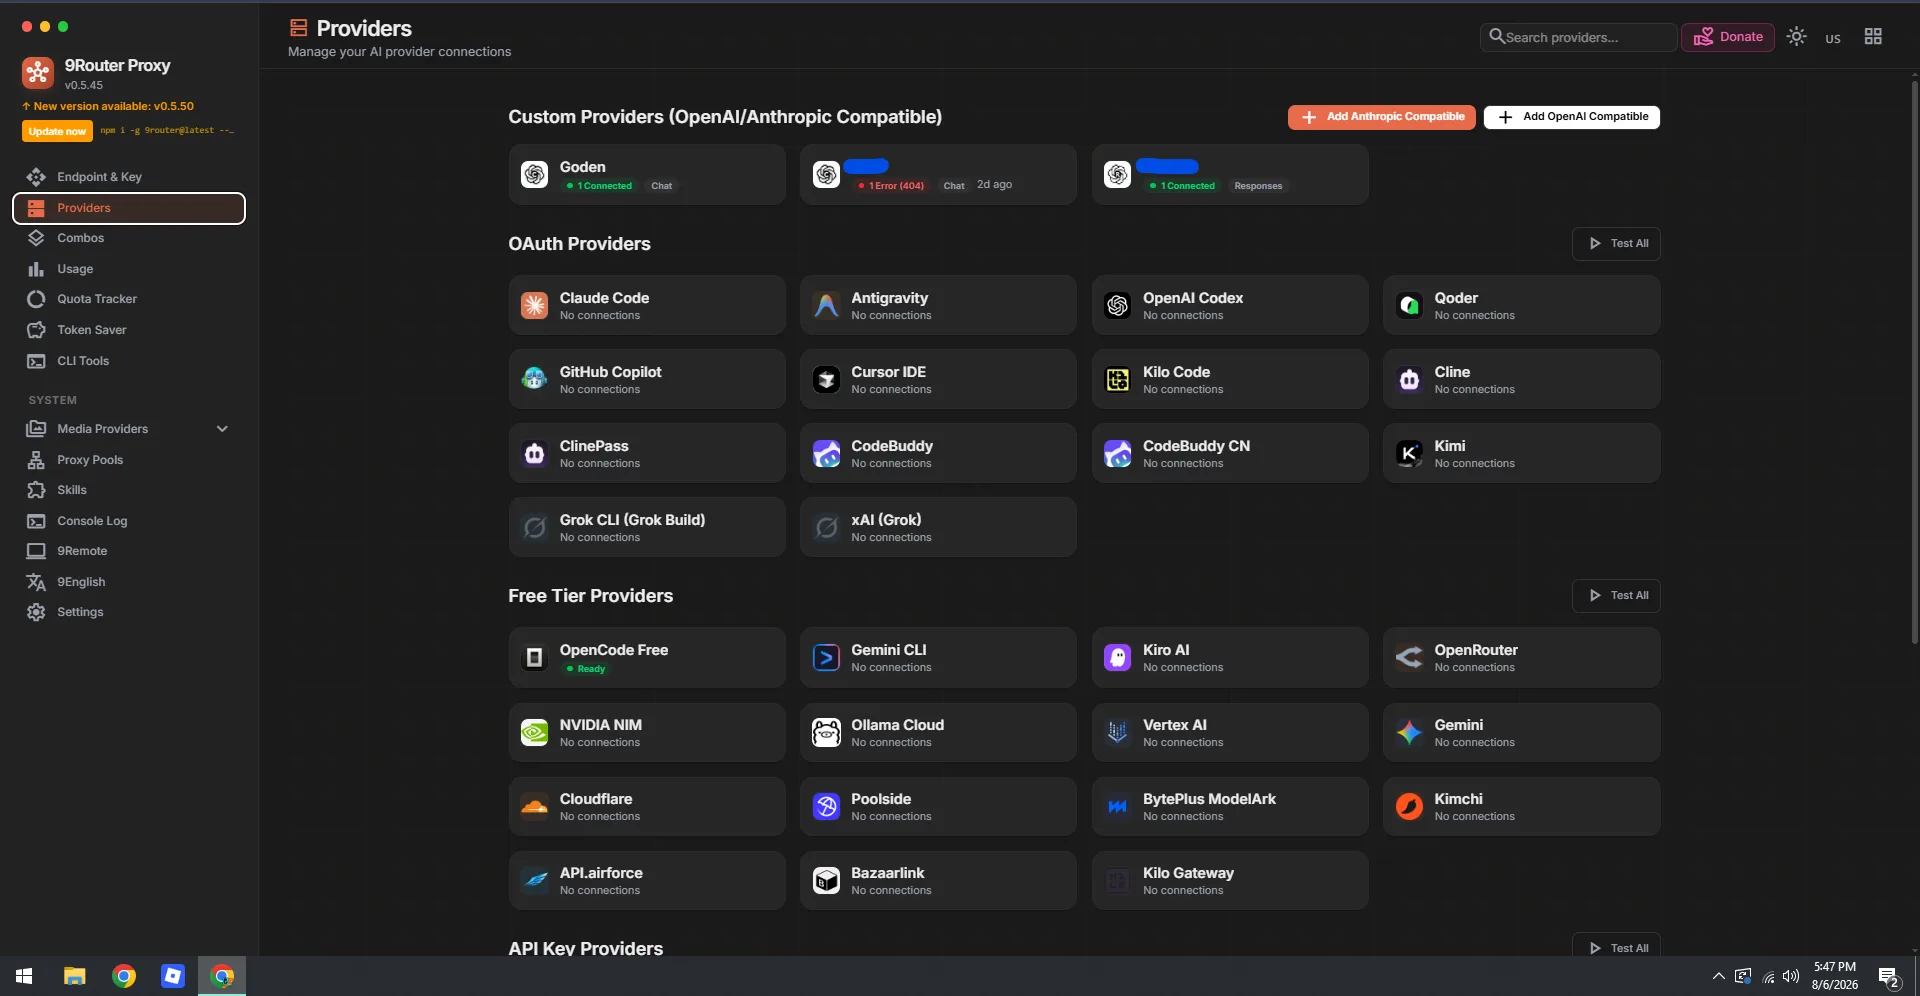This screenshot has width=1920, height=996.
Task: Click the Qoder provider icon
Action: tap(1409, 305)
